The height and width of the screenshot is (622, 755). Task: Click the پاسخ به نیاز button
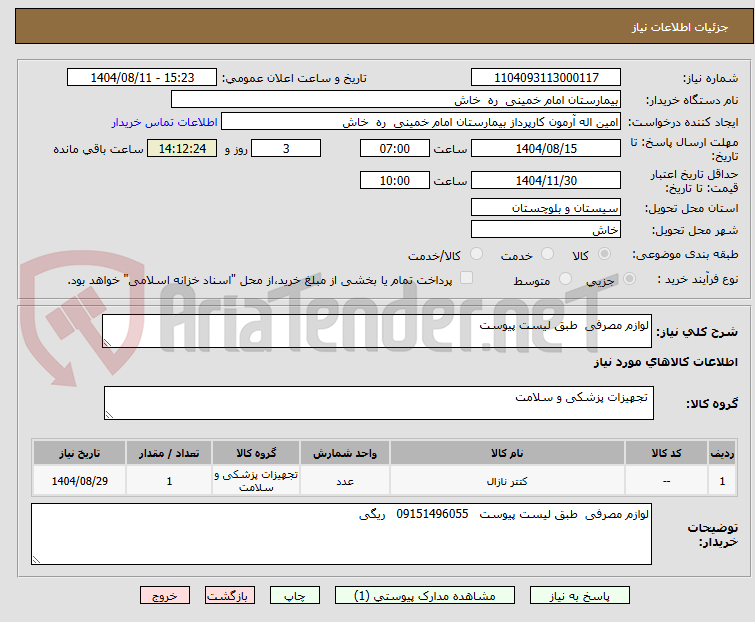point(580,596)
